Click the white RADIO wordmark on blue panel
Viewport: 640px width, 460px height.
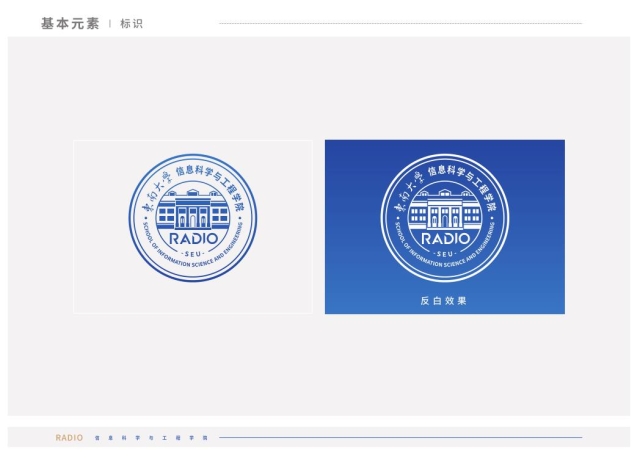pyautogui.click(x=445, y=239)
